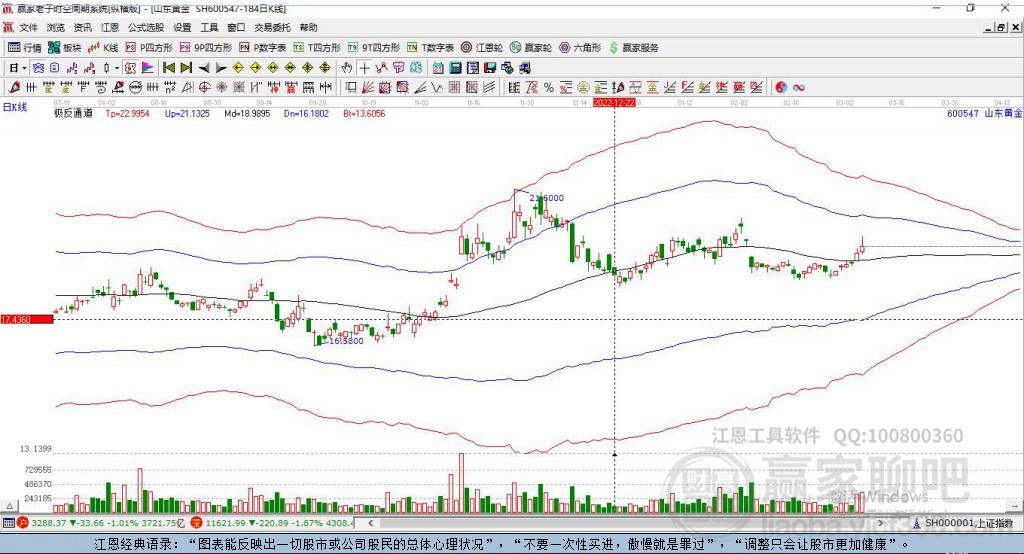Click the save floppy-disk icon
Viewport: 1024px width, 554px height.
(x=490, y=68)
